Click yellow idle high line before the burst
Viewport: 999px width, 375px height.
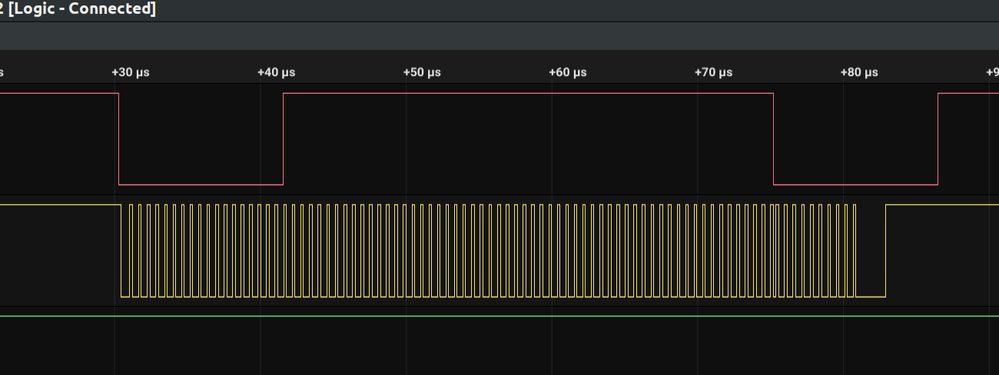click(61, 205)
